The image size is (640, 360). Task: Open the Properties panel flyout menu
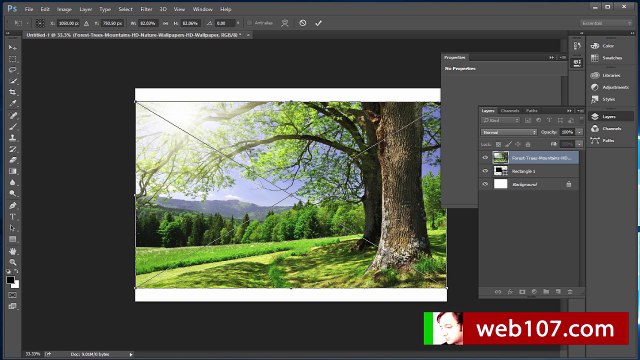coord(562,58)
